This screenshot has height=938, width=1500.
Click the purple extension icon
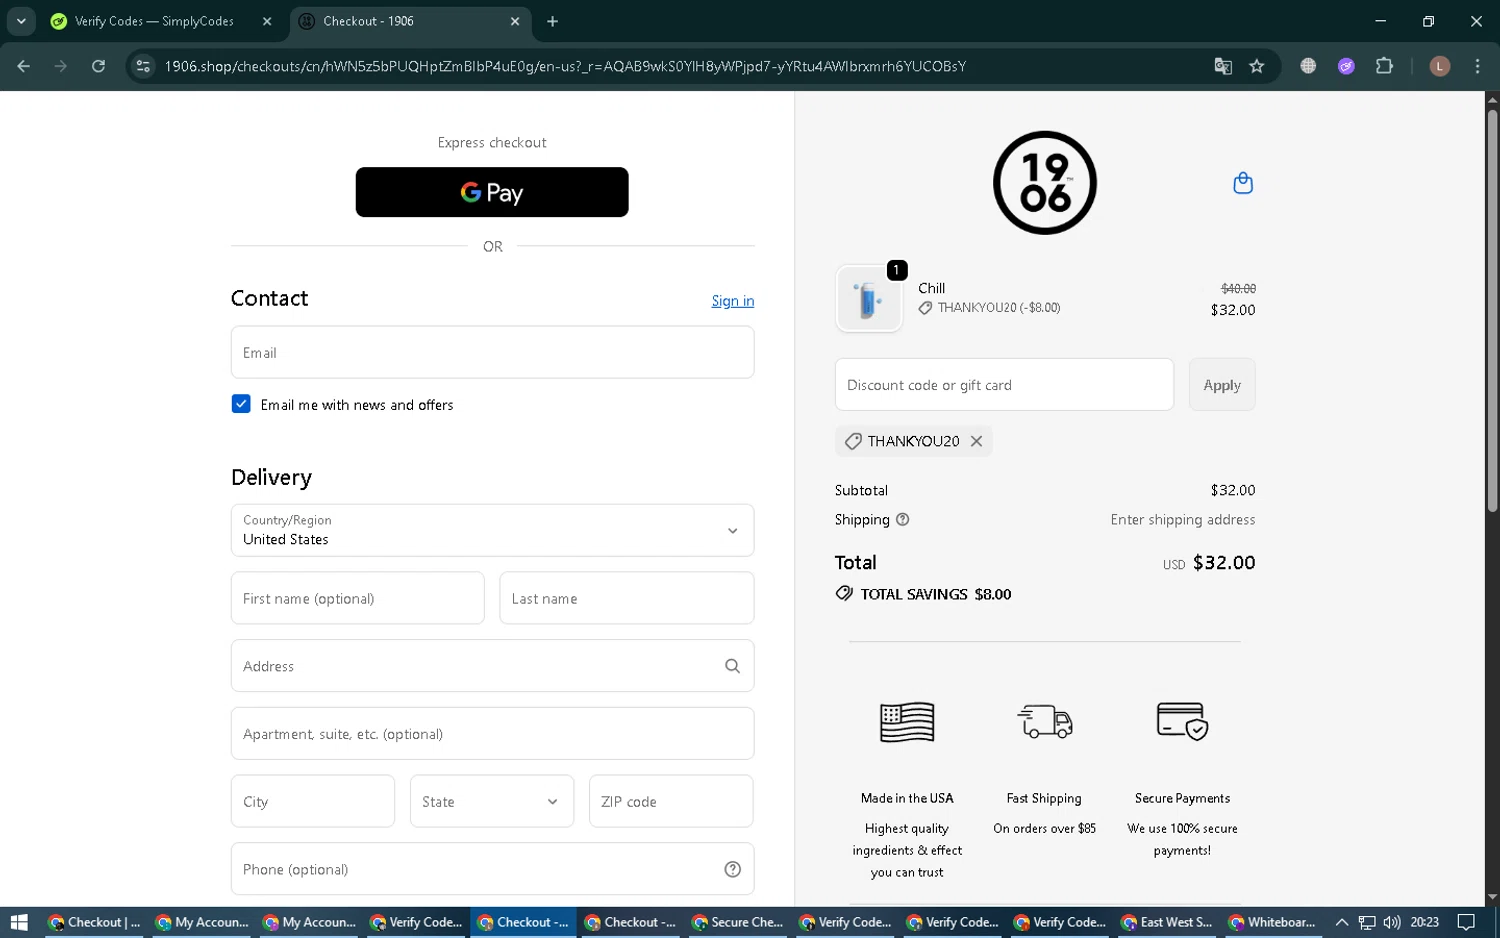click(1346, 66)
